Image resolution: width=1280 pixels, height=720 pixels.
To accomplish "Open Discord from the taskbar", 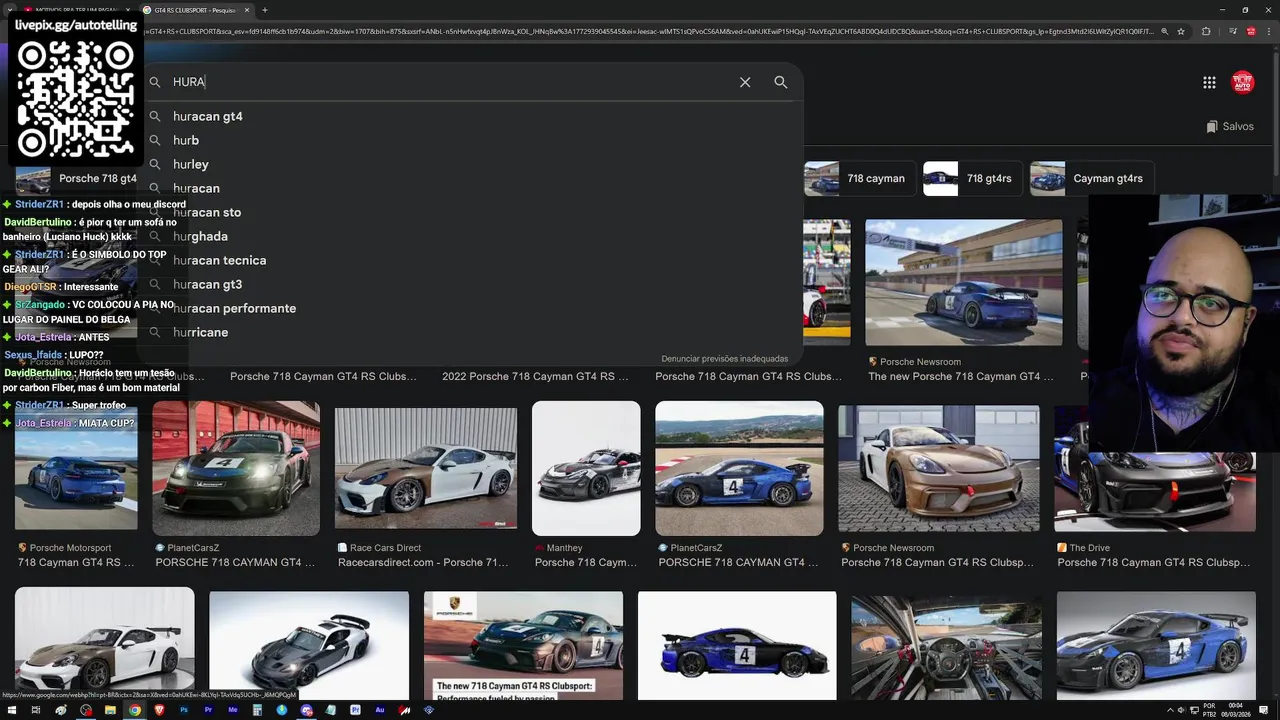I will [307, 710].
